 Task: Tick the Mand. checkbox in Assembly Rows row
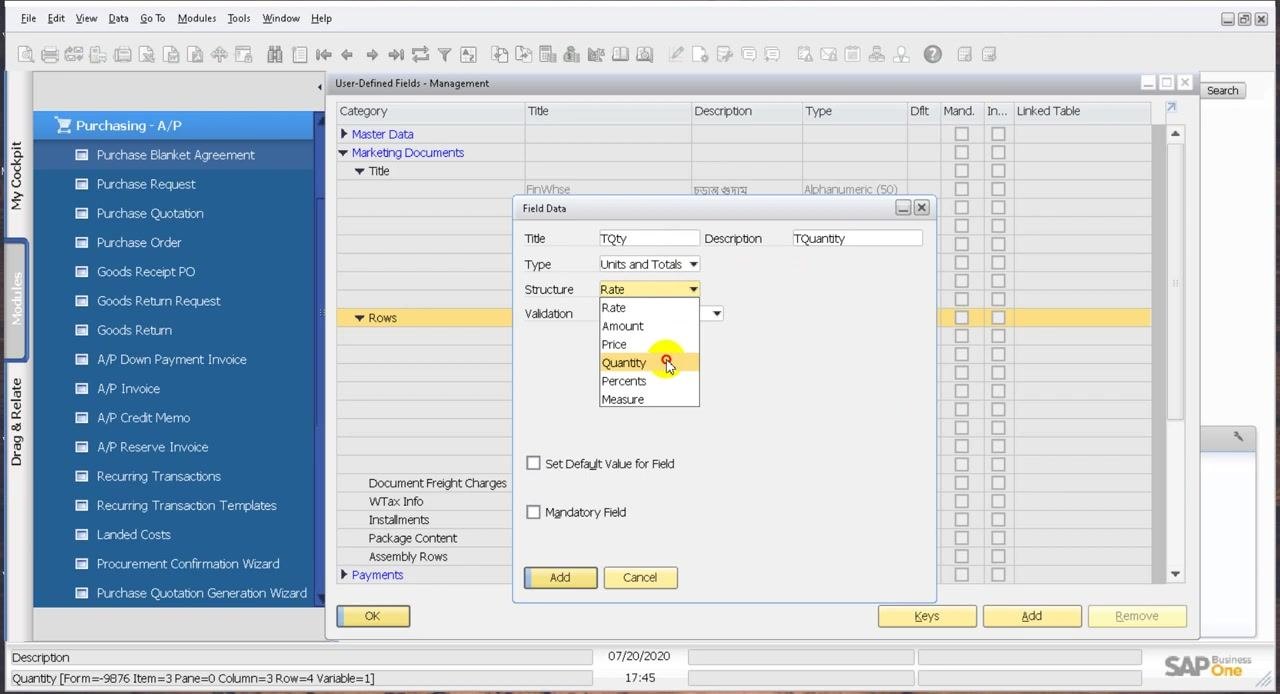pos(961,556)
